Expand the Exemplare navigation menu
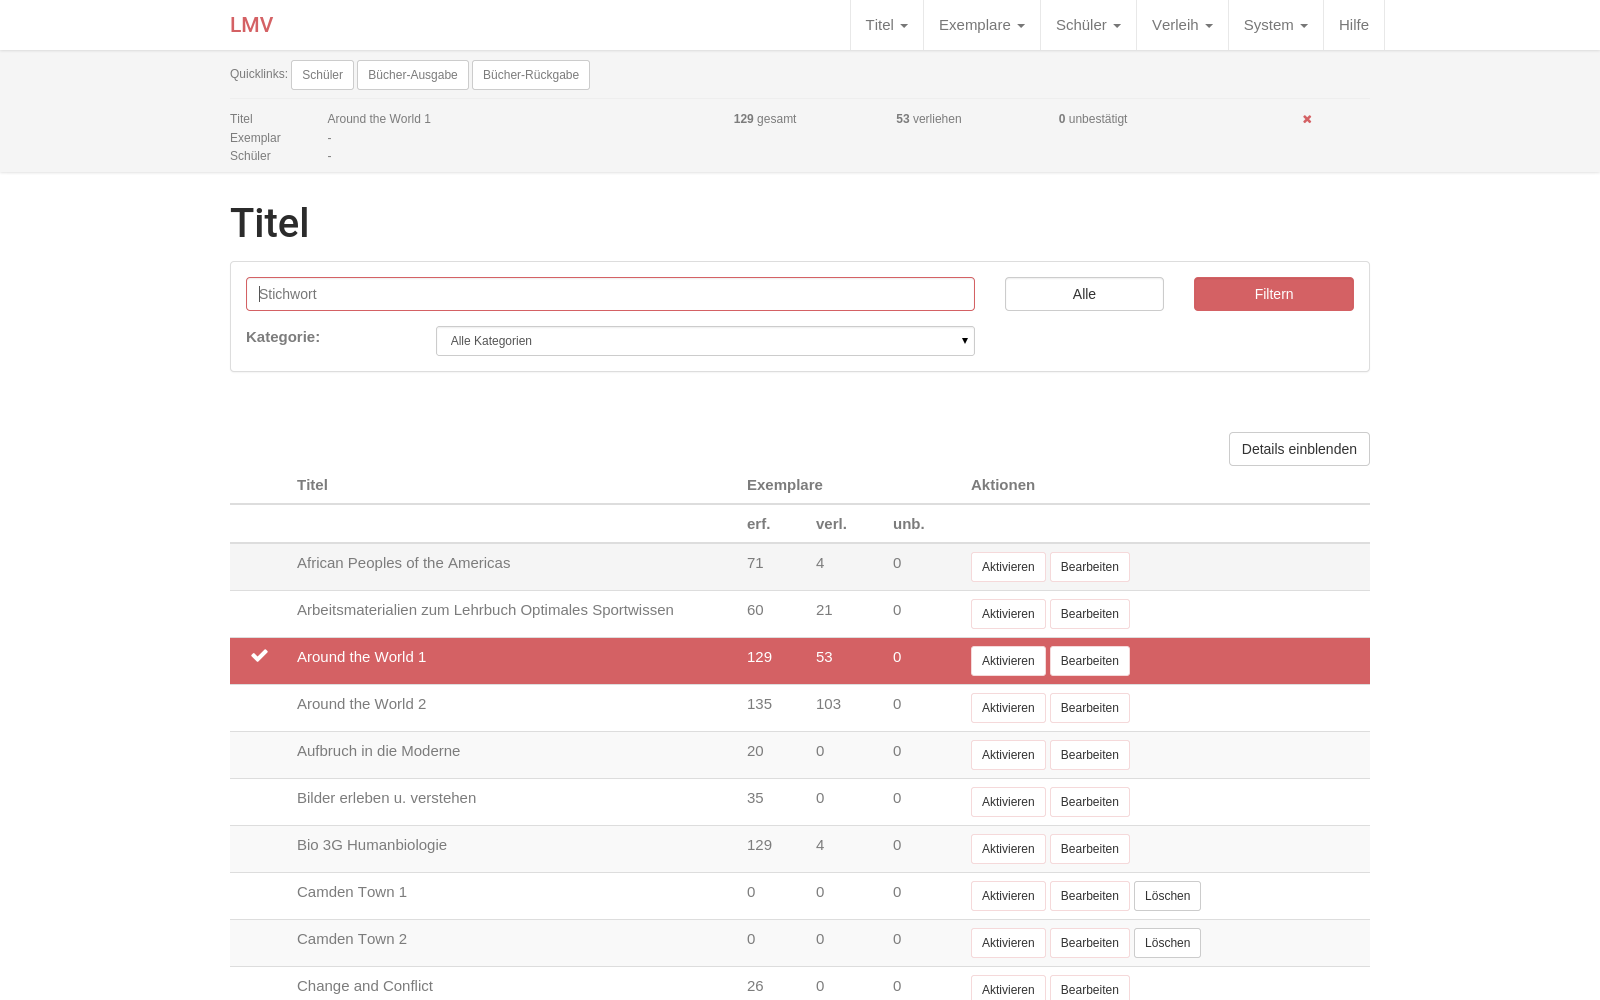 tap(981, 25)
